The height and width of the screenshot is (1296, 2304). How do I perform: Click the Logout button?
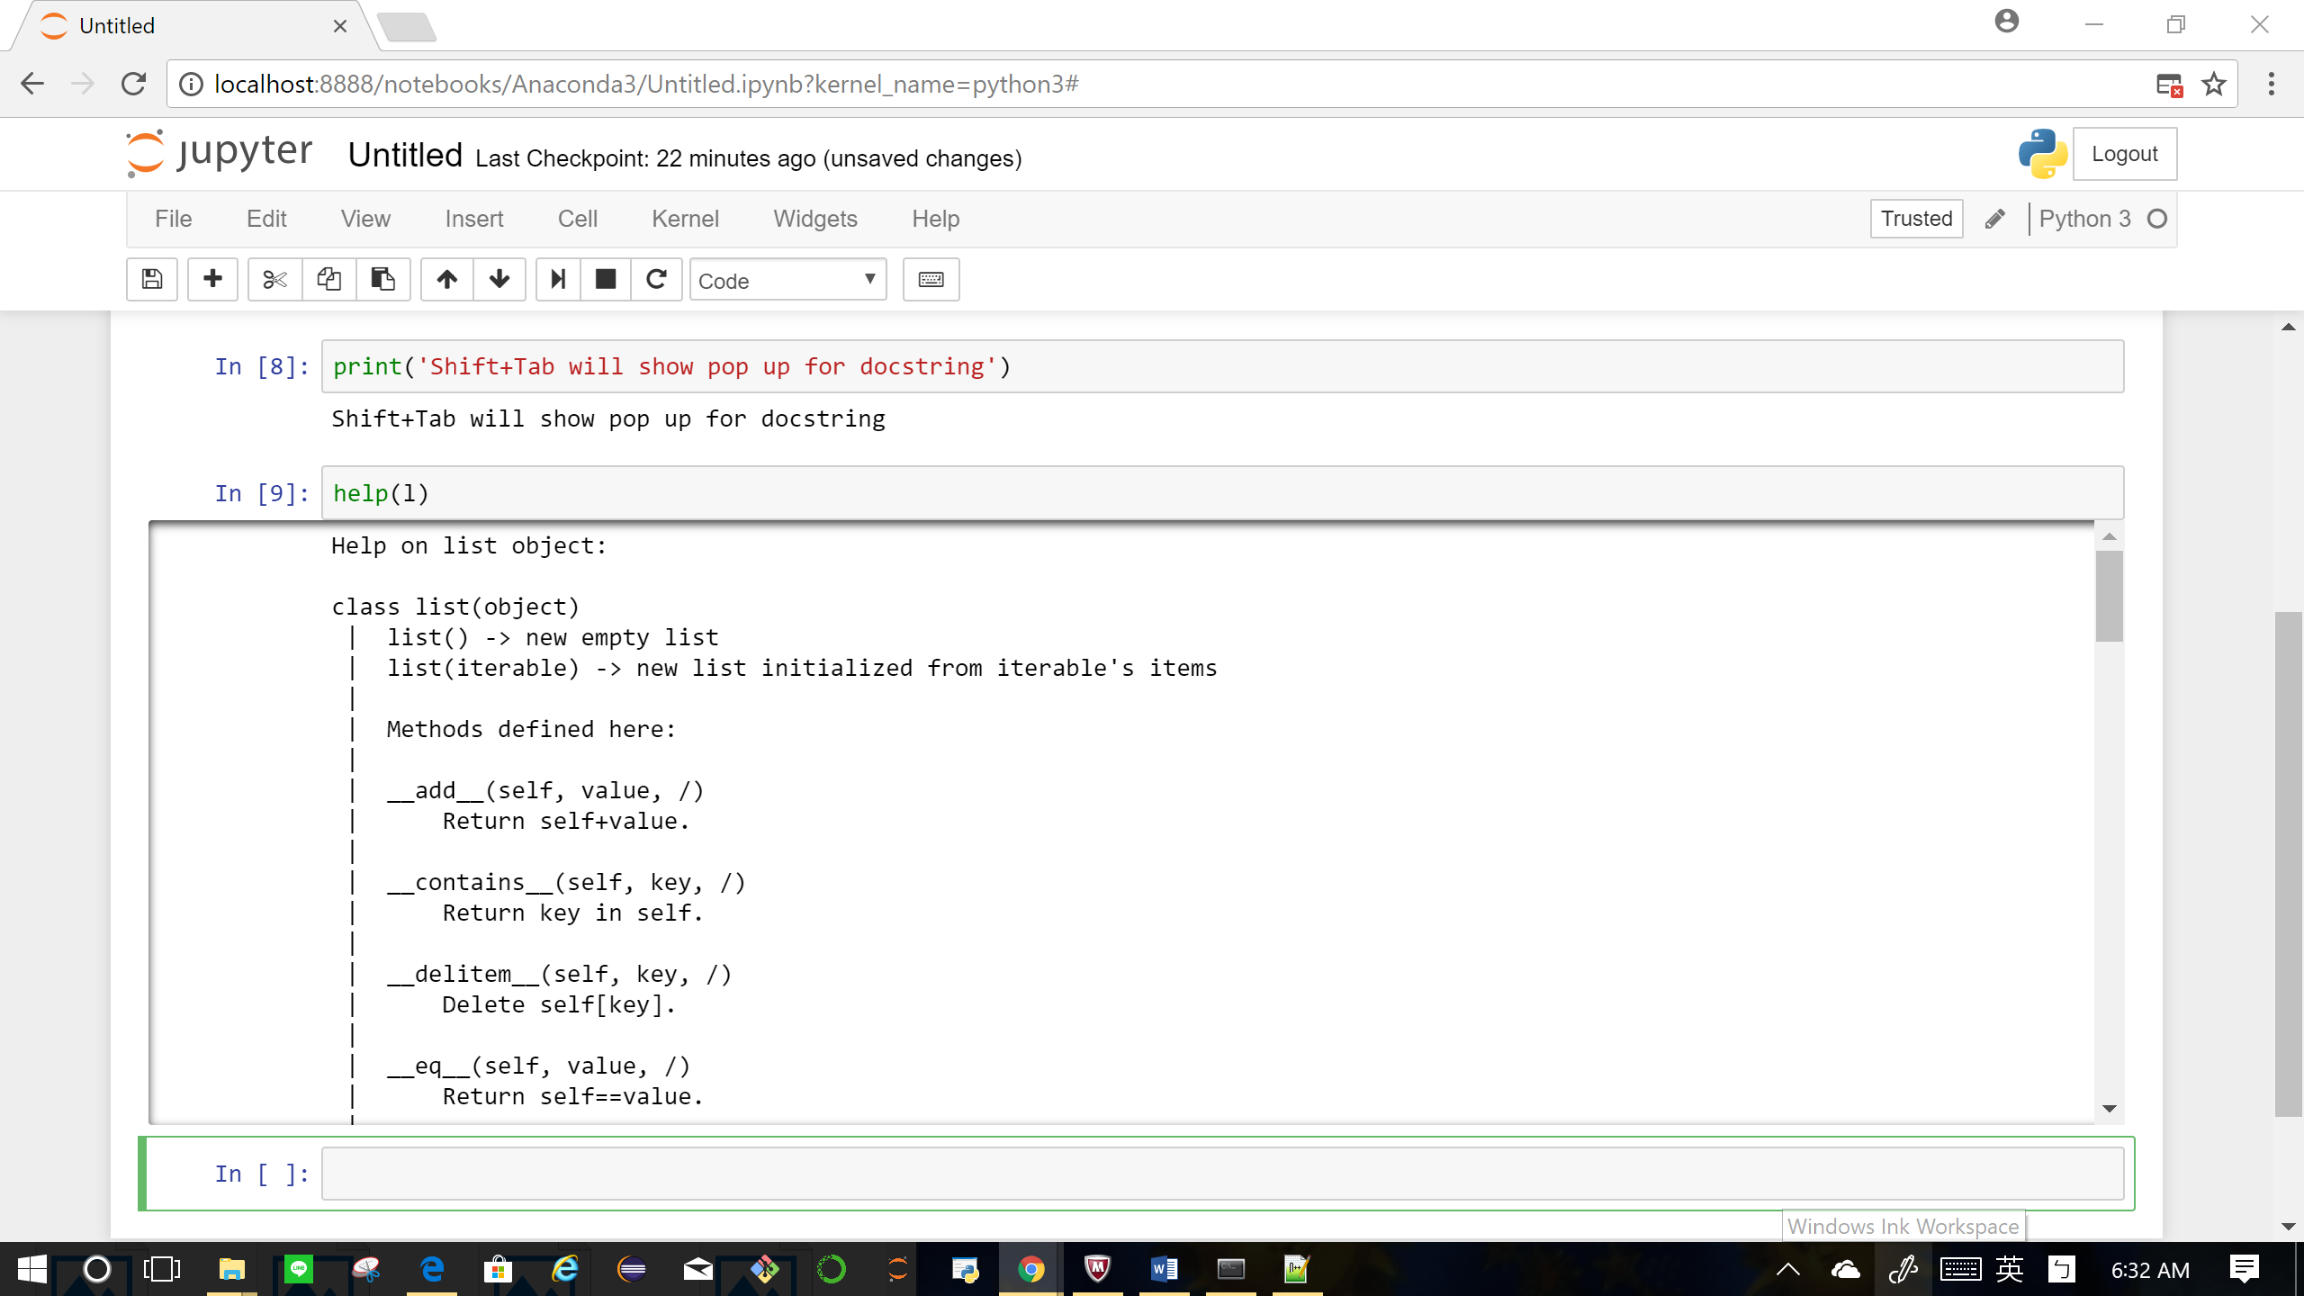(x=2124, y=153)
